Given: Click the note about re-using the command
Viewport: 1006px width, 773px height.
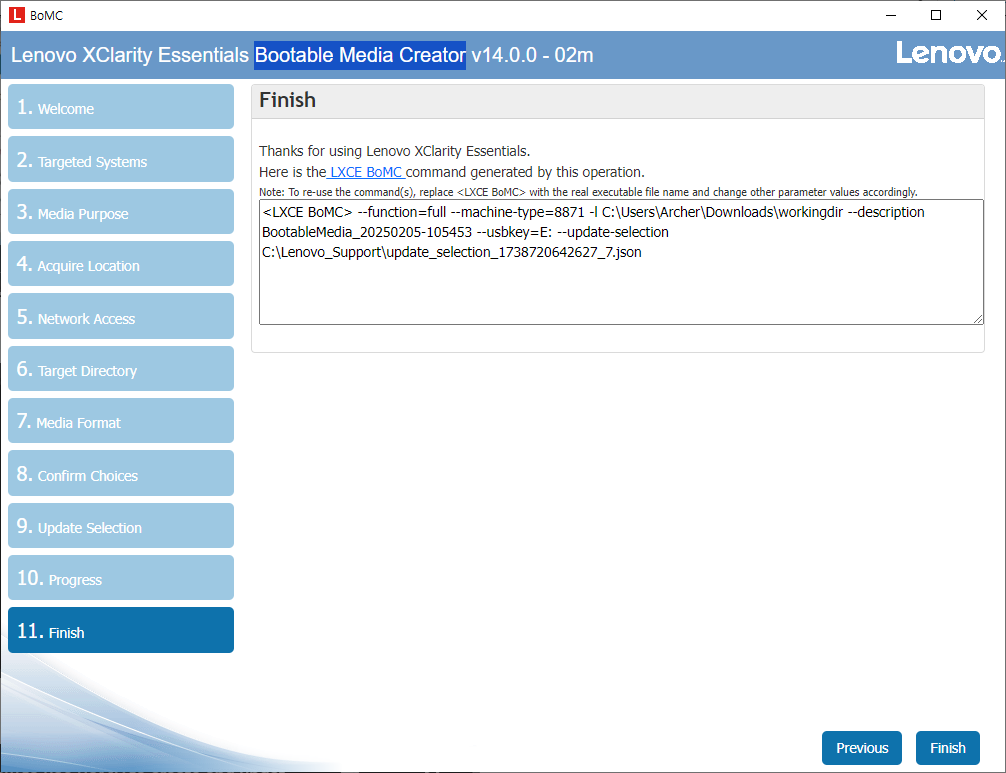Looking at the screenshot, I should (x=588, y=192).
